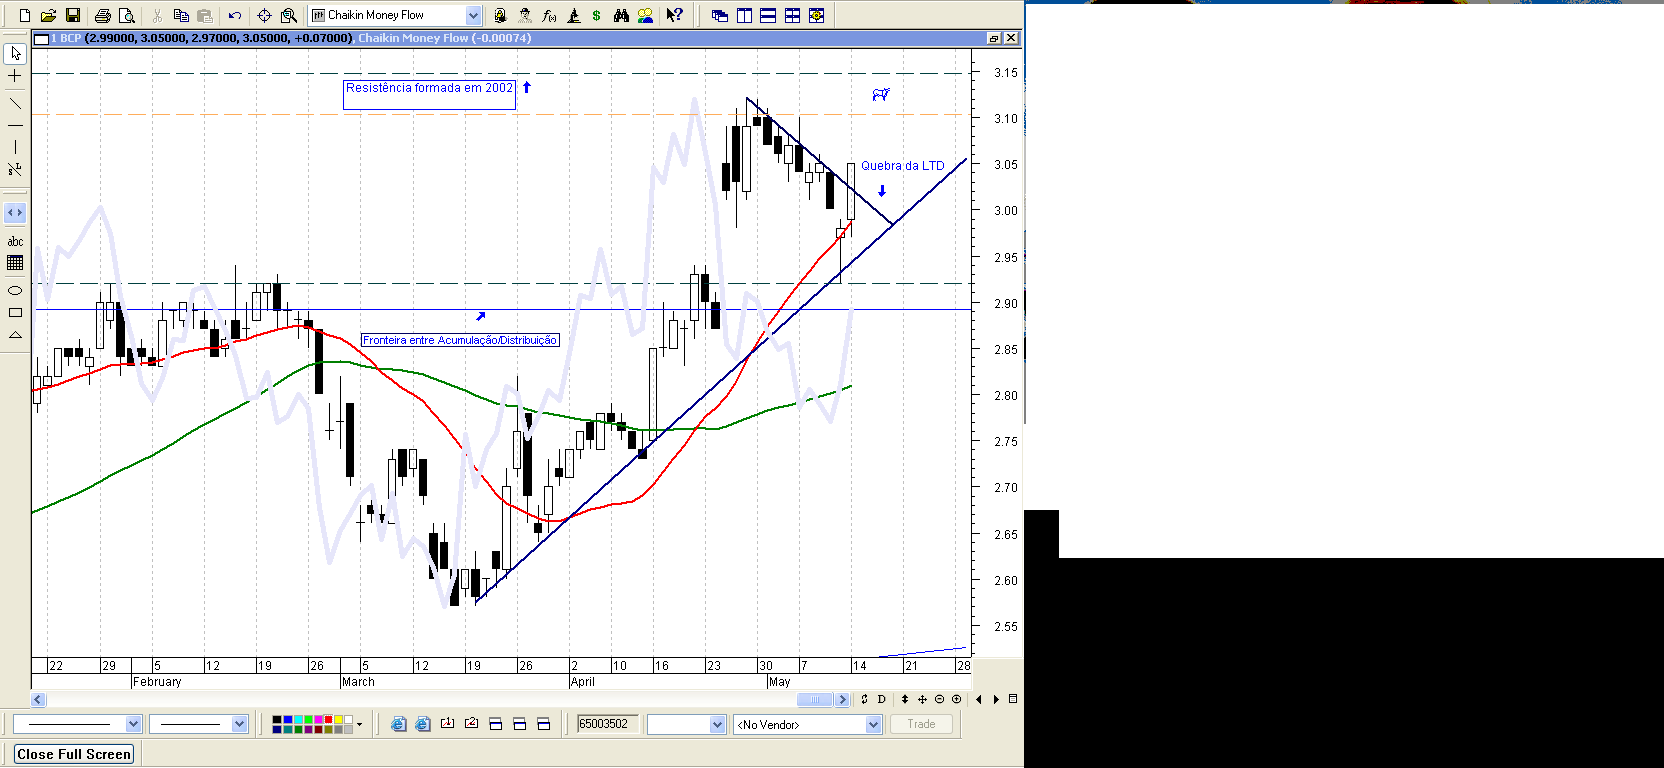Select the trendline drawing tool
Image resolution: width=1664 pixels, height=768 pixels.
pyautogui.click(x=15, y=103)
